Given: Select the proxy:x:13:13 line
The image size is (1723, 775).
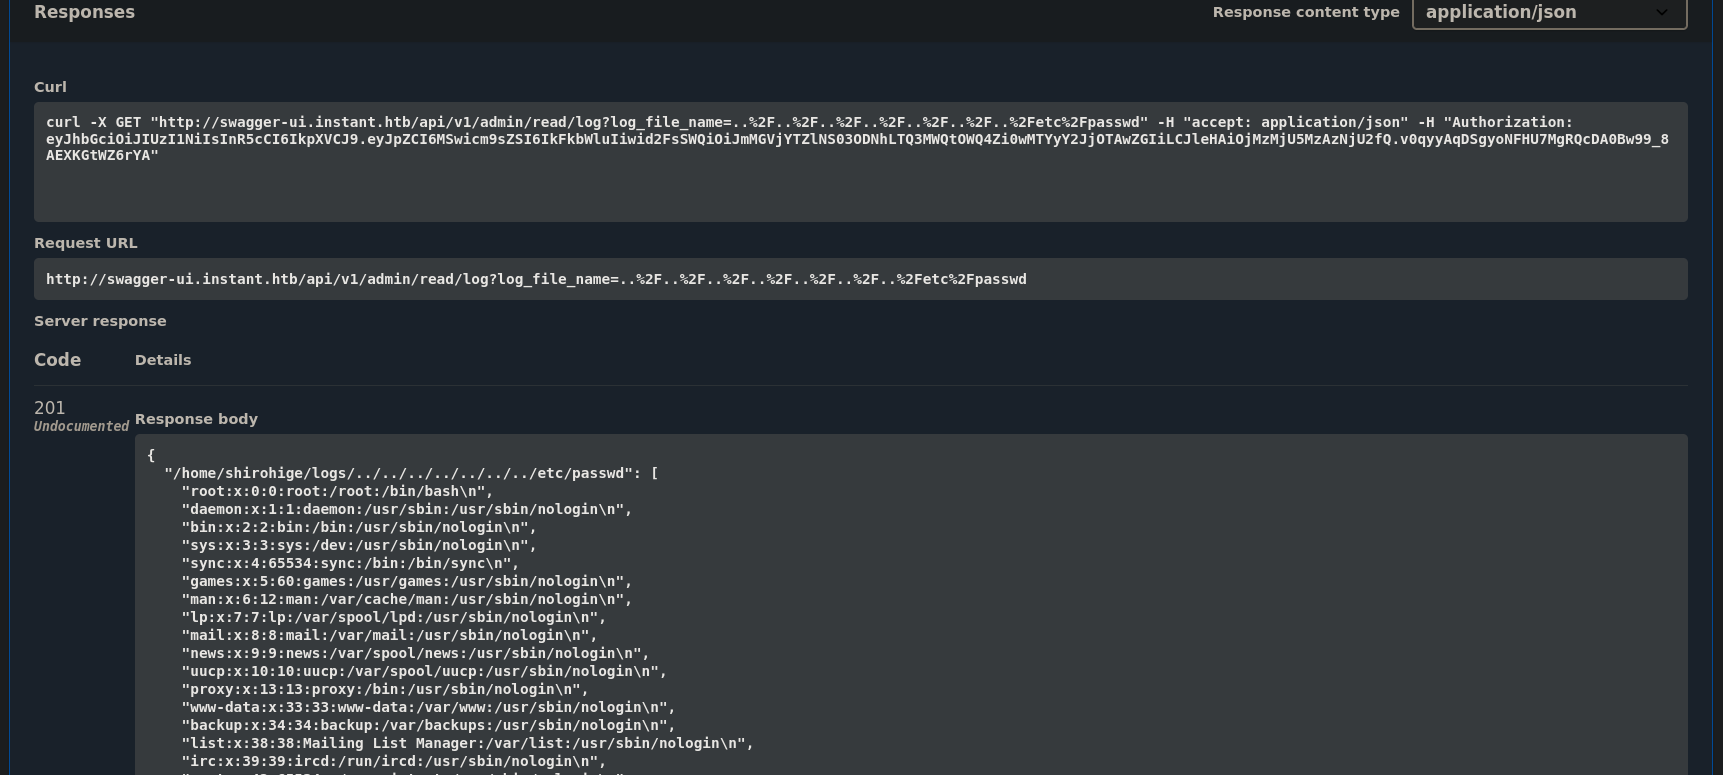Looking at the screenshot, I should coord(385,689).
